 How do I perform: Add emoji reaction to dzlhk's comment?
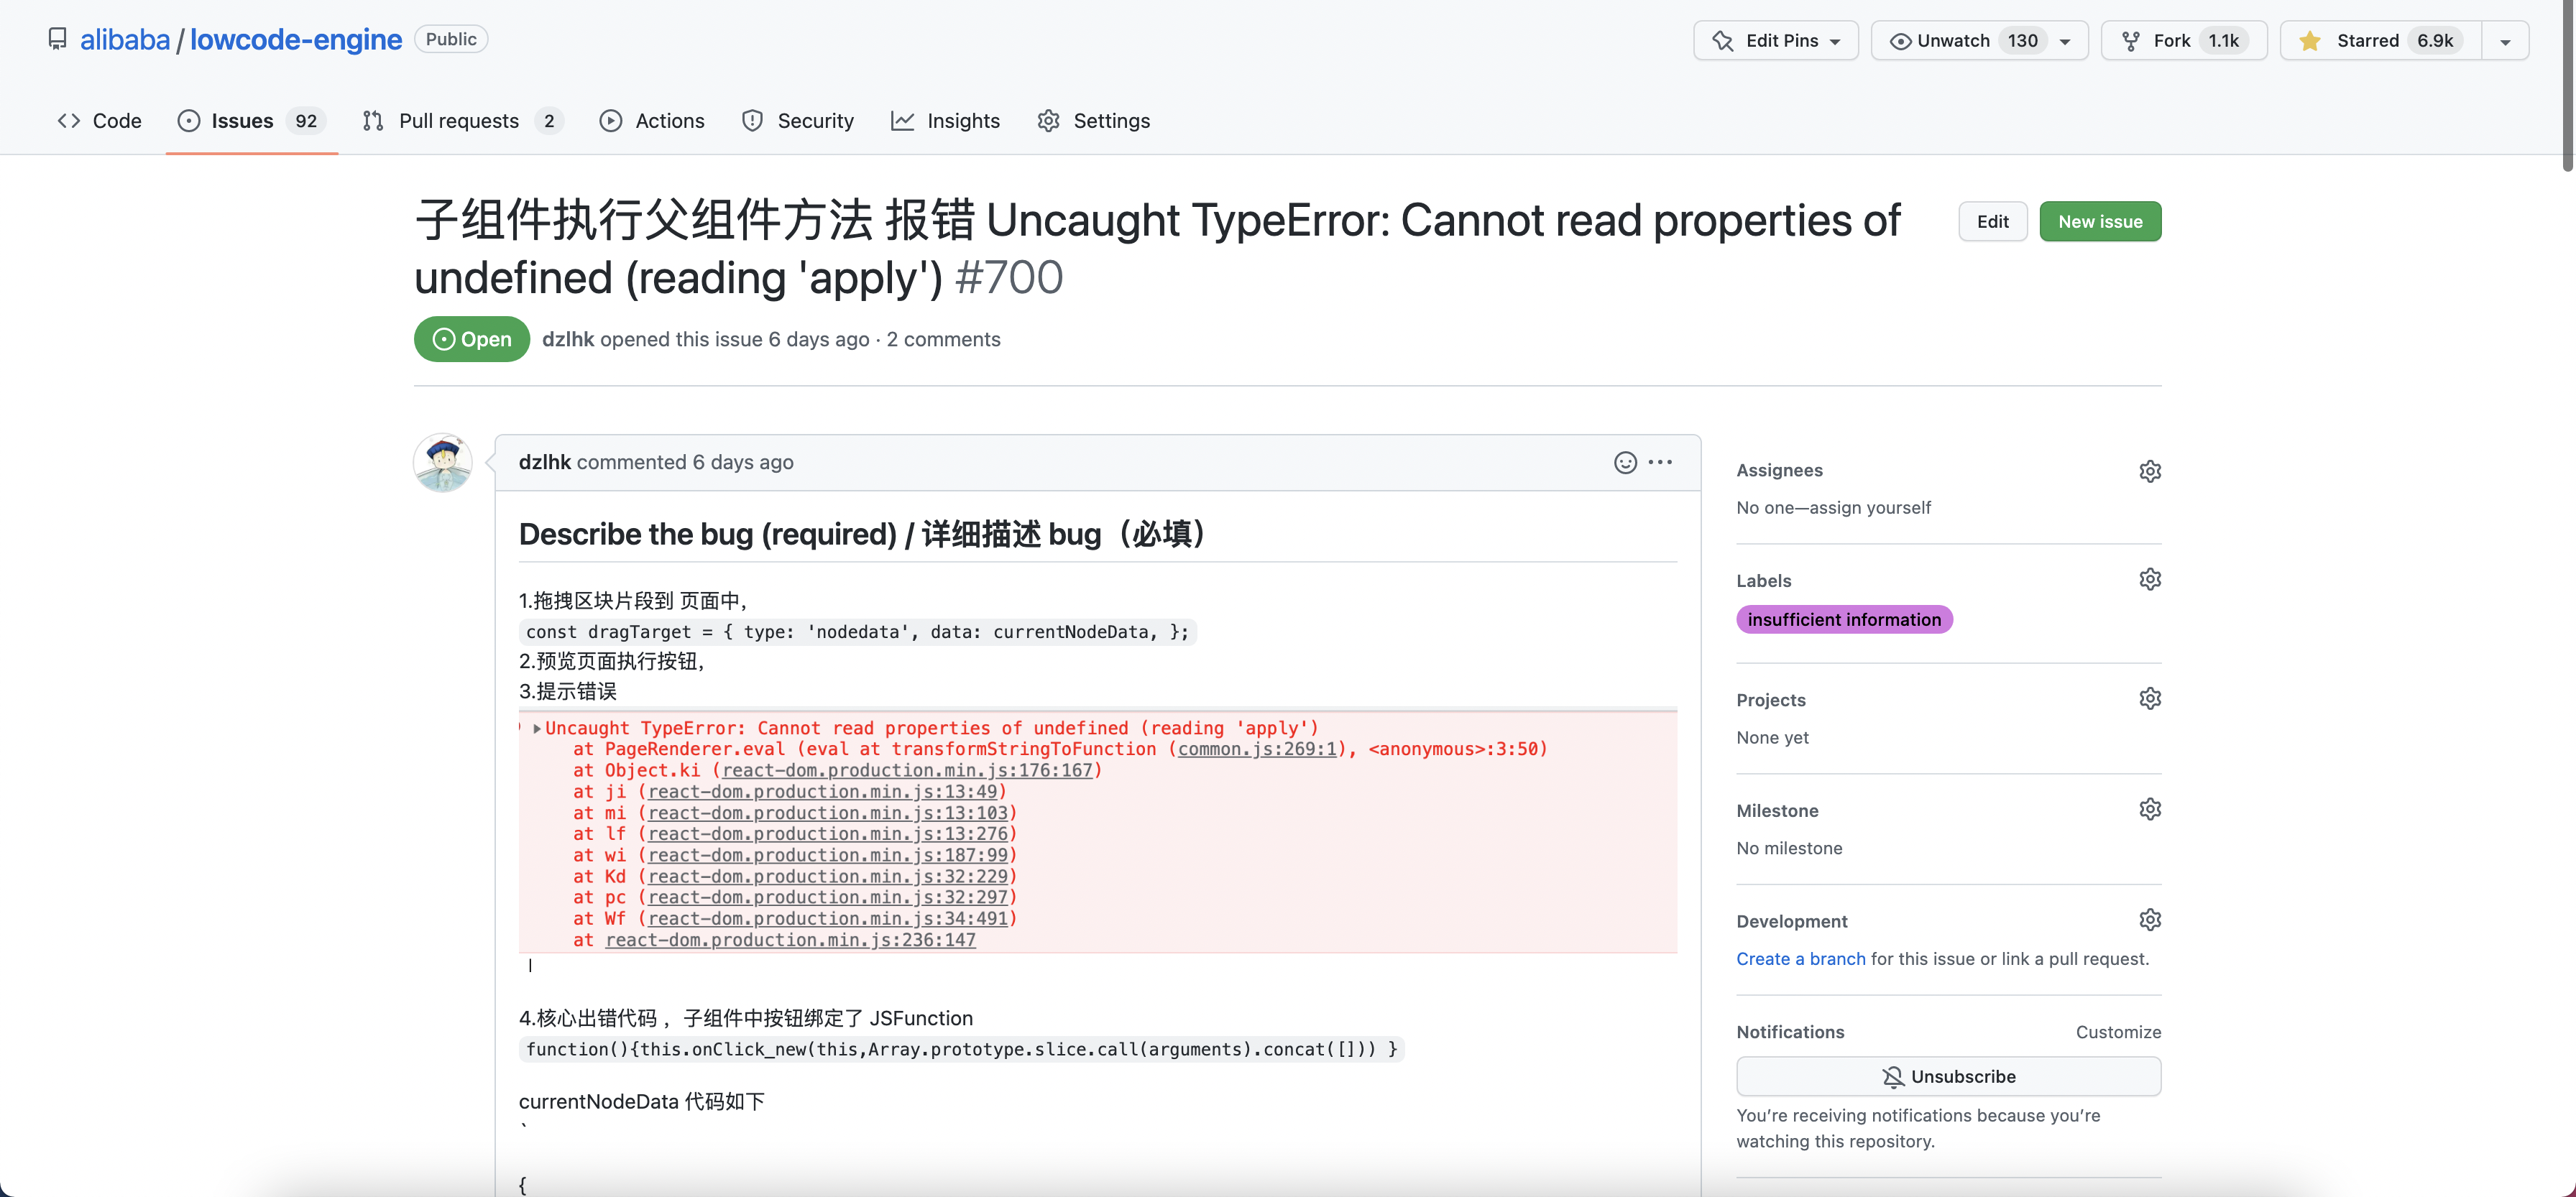1625,462
